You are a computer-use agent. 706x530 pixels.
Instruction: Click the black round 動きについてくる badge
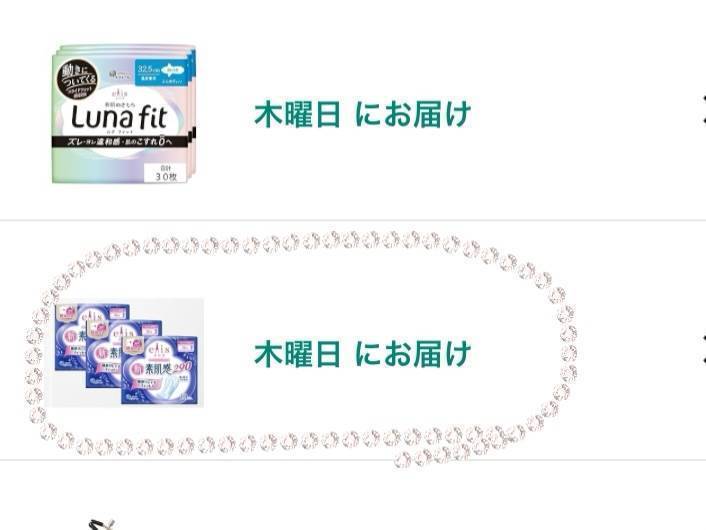point(77,79)
